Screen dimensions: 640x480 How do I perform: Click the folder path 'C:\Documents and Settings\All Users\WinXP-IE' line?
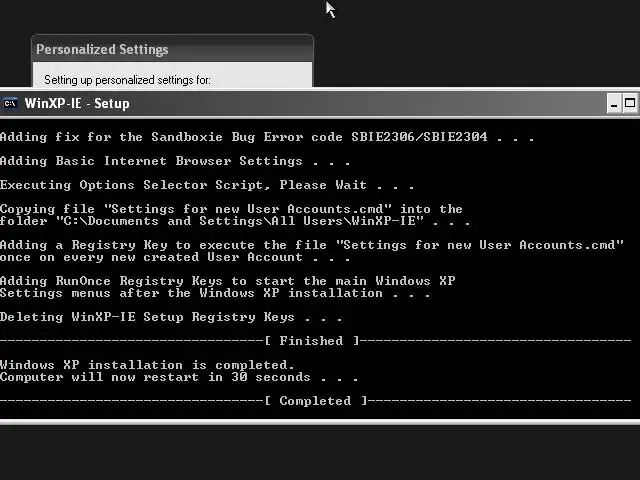235,221
